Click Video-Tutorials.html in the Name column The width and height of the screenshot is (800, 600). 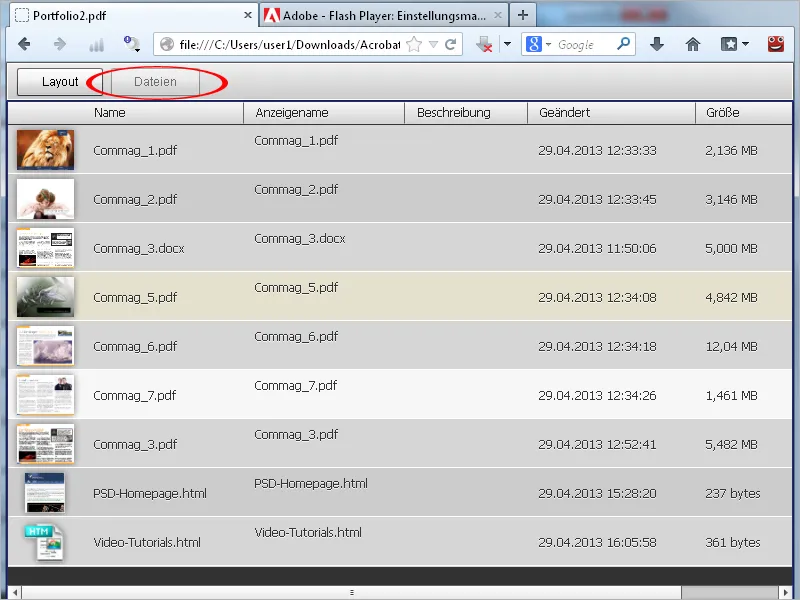point(147,542)
